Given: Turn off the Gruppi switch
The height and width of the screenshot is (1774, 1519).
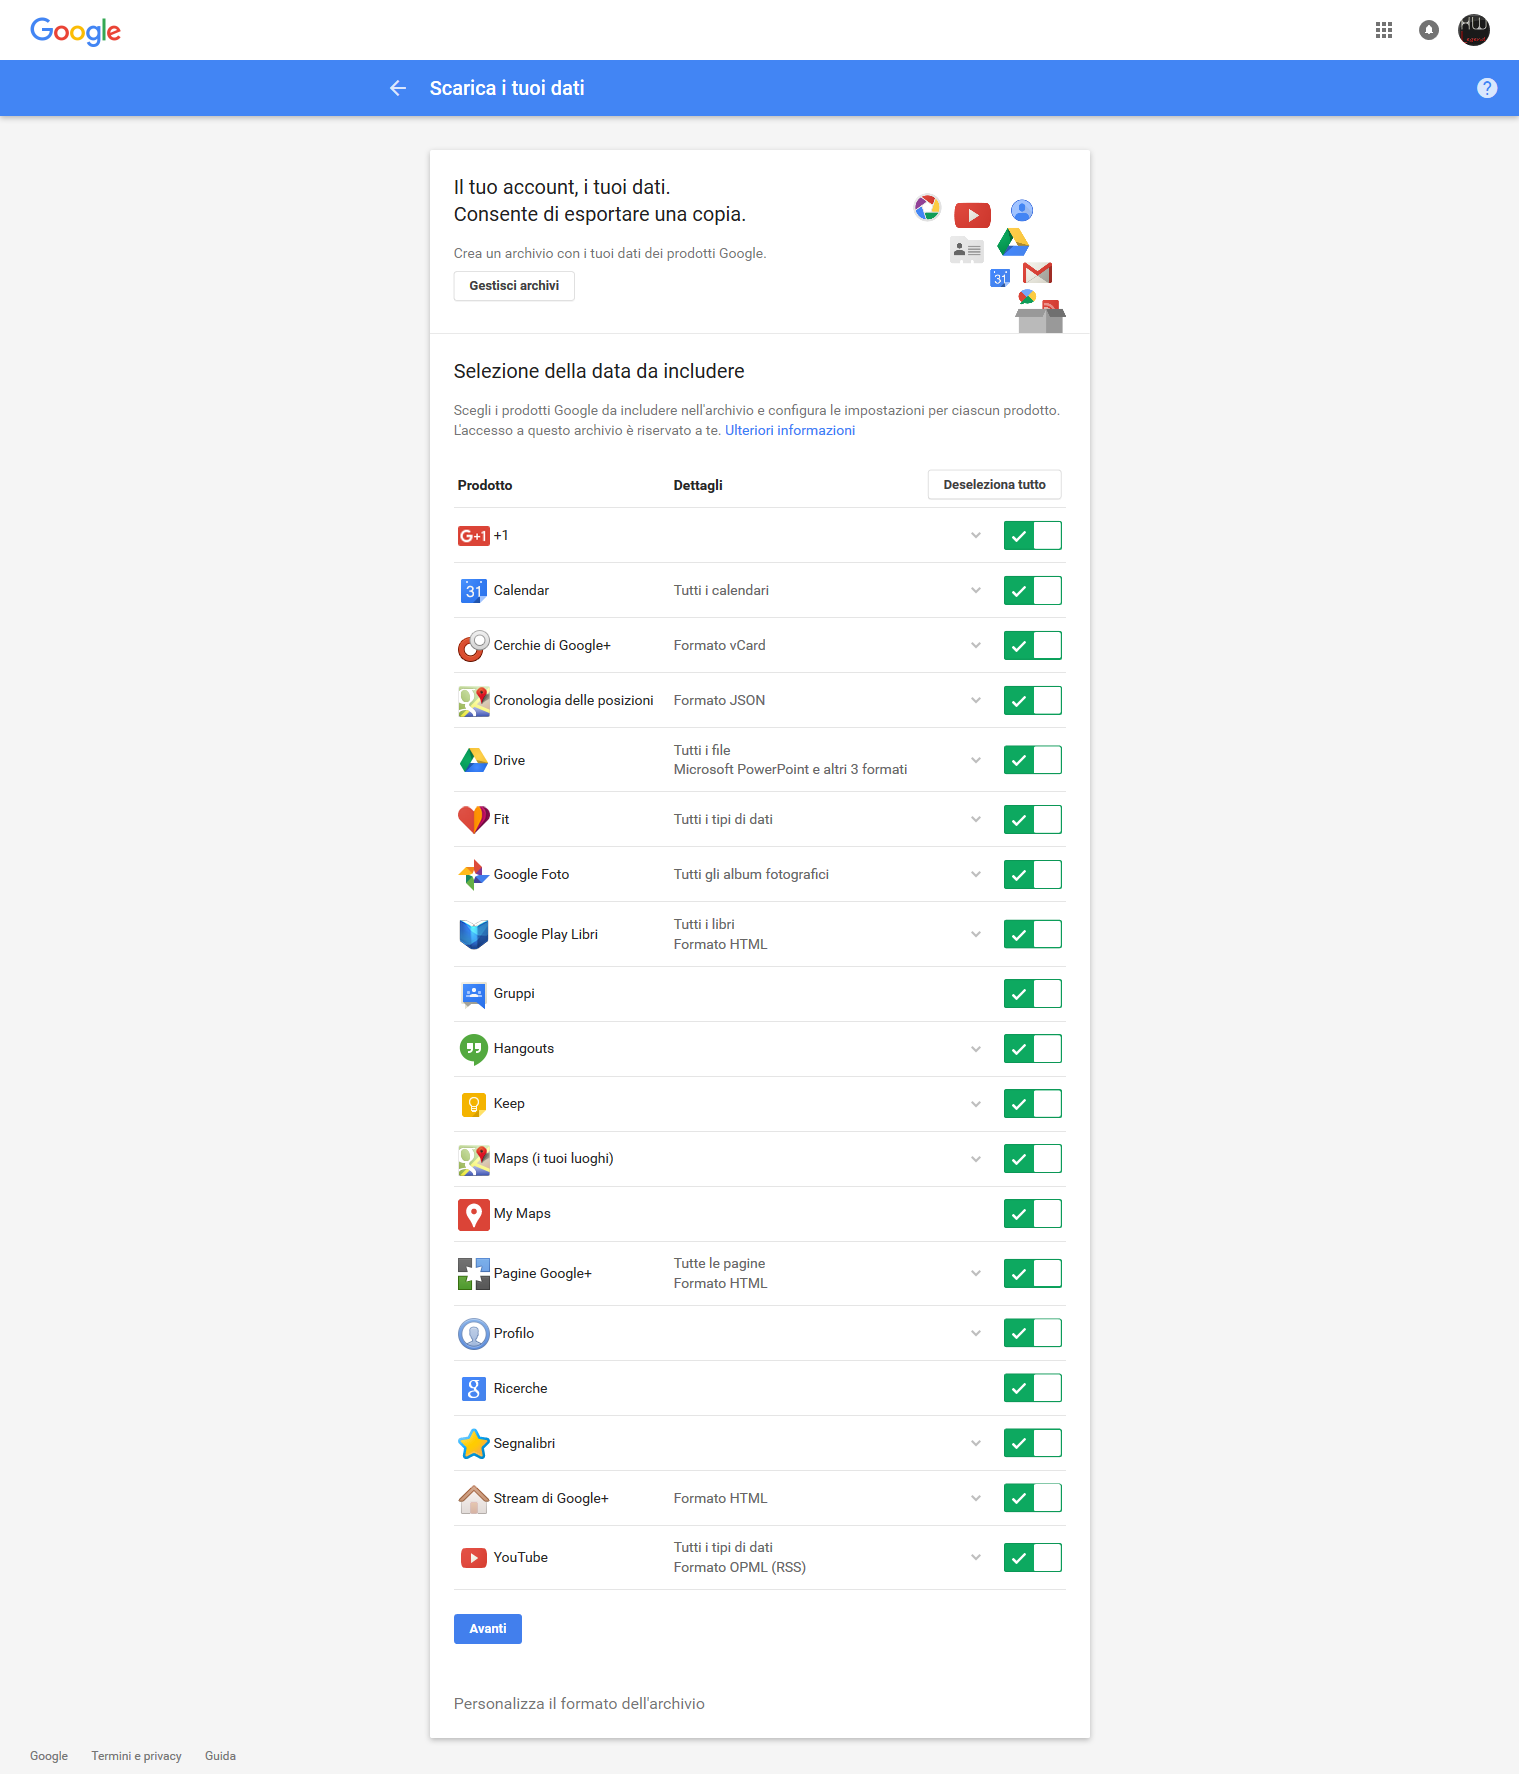Looking at the screenshot, I should pos(1033,994).
